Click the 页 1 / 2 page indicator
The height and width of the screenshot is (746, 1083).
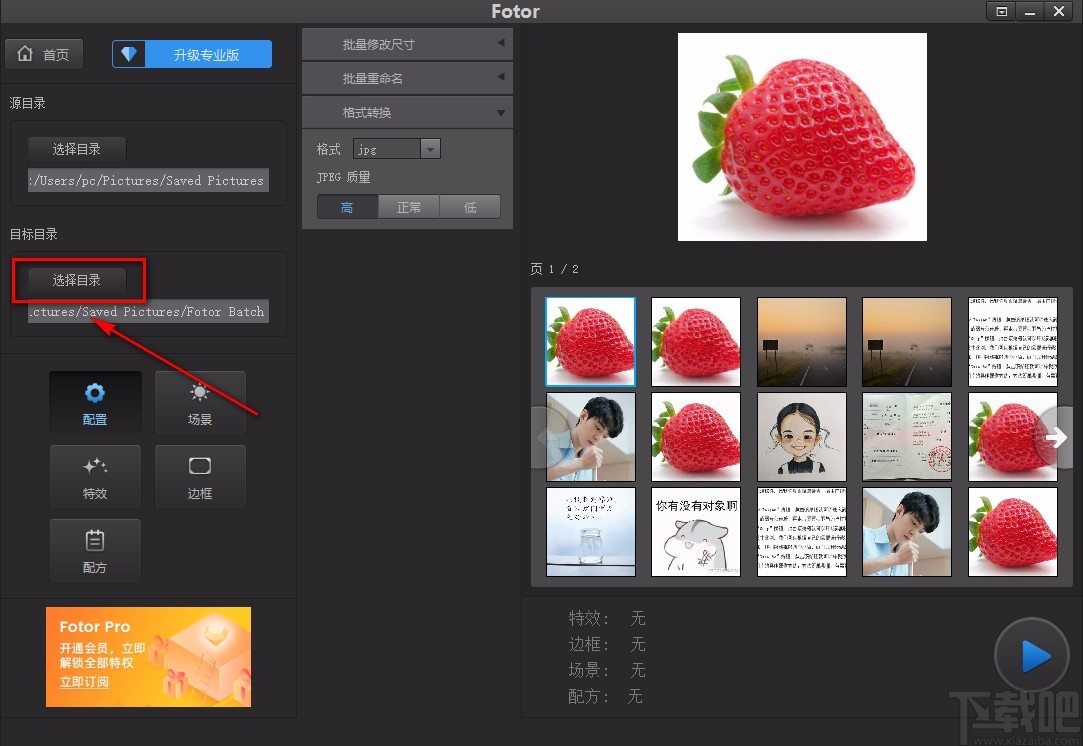pos(554,269)
